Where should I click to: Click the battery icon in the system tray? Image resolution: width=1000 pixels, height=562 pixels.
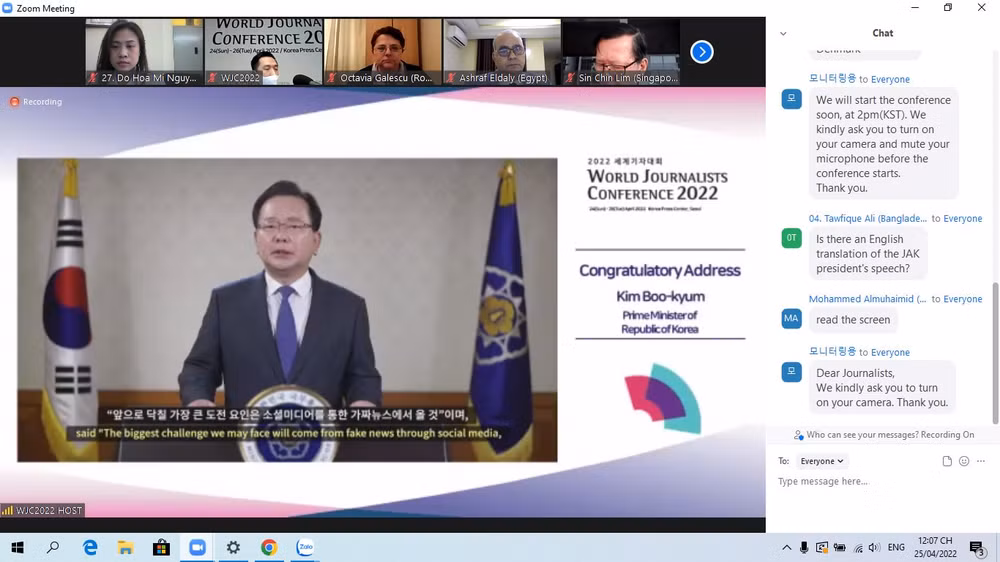tap(840, 547)
